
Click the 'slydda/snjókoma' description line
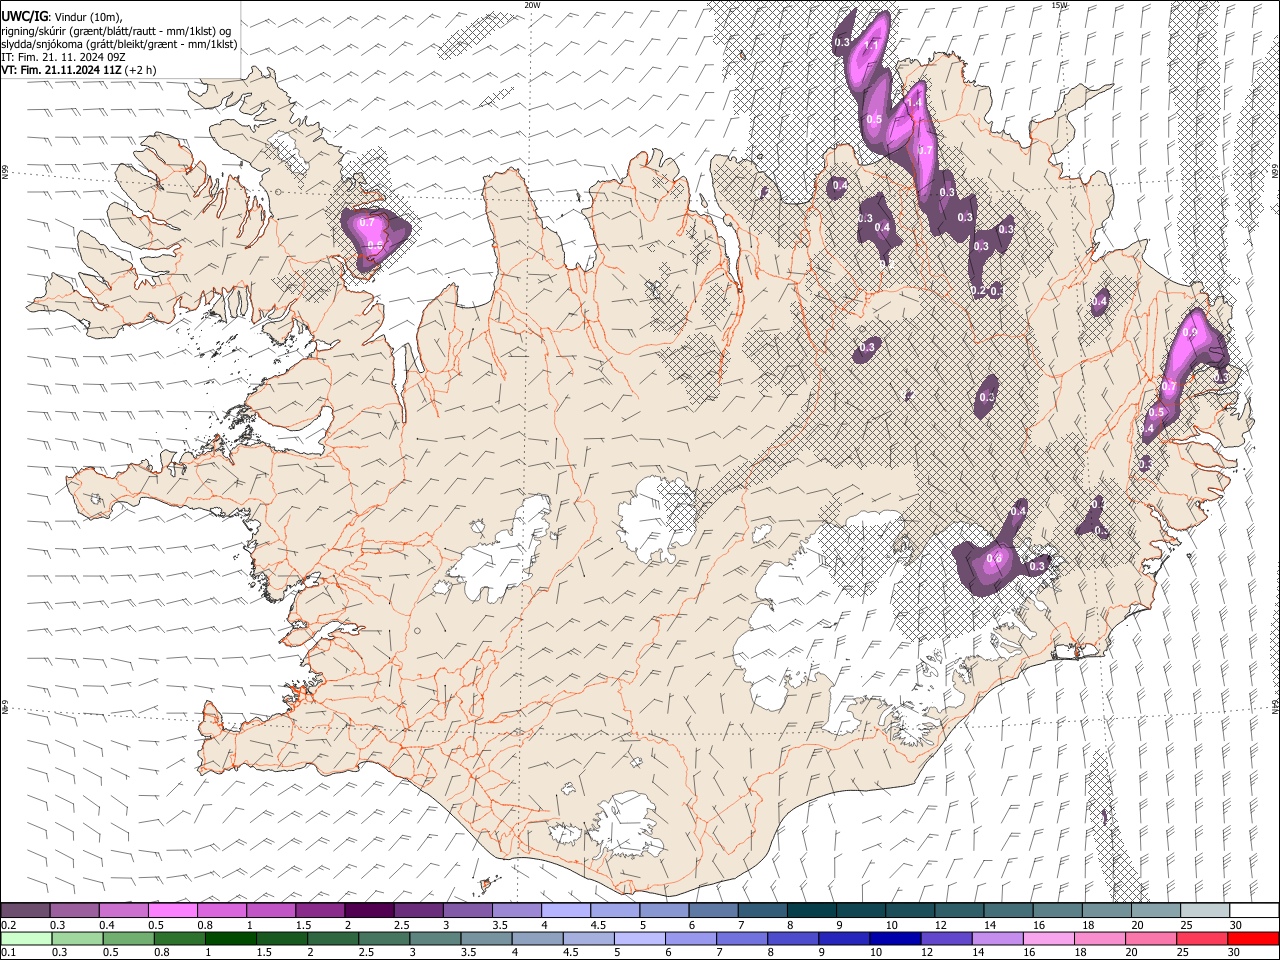click(119, 45)
